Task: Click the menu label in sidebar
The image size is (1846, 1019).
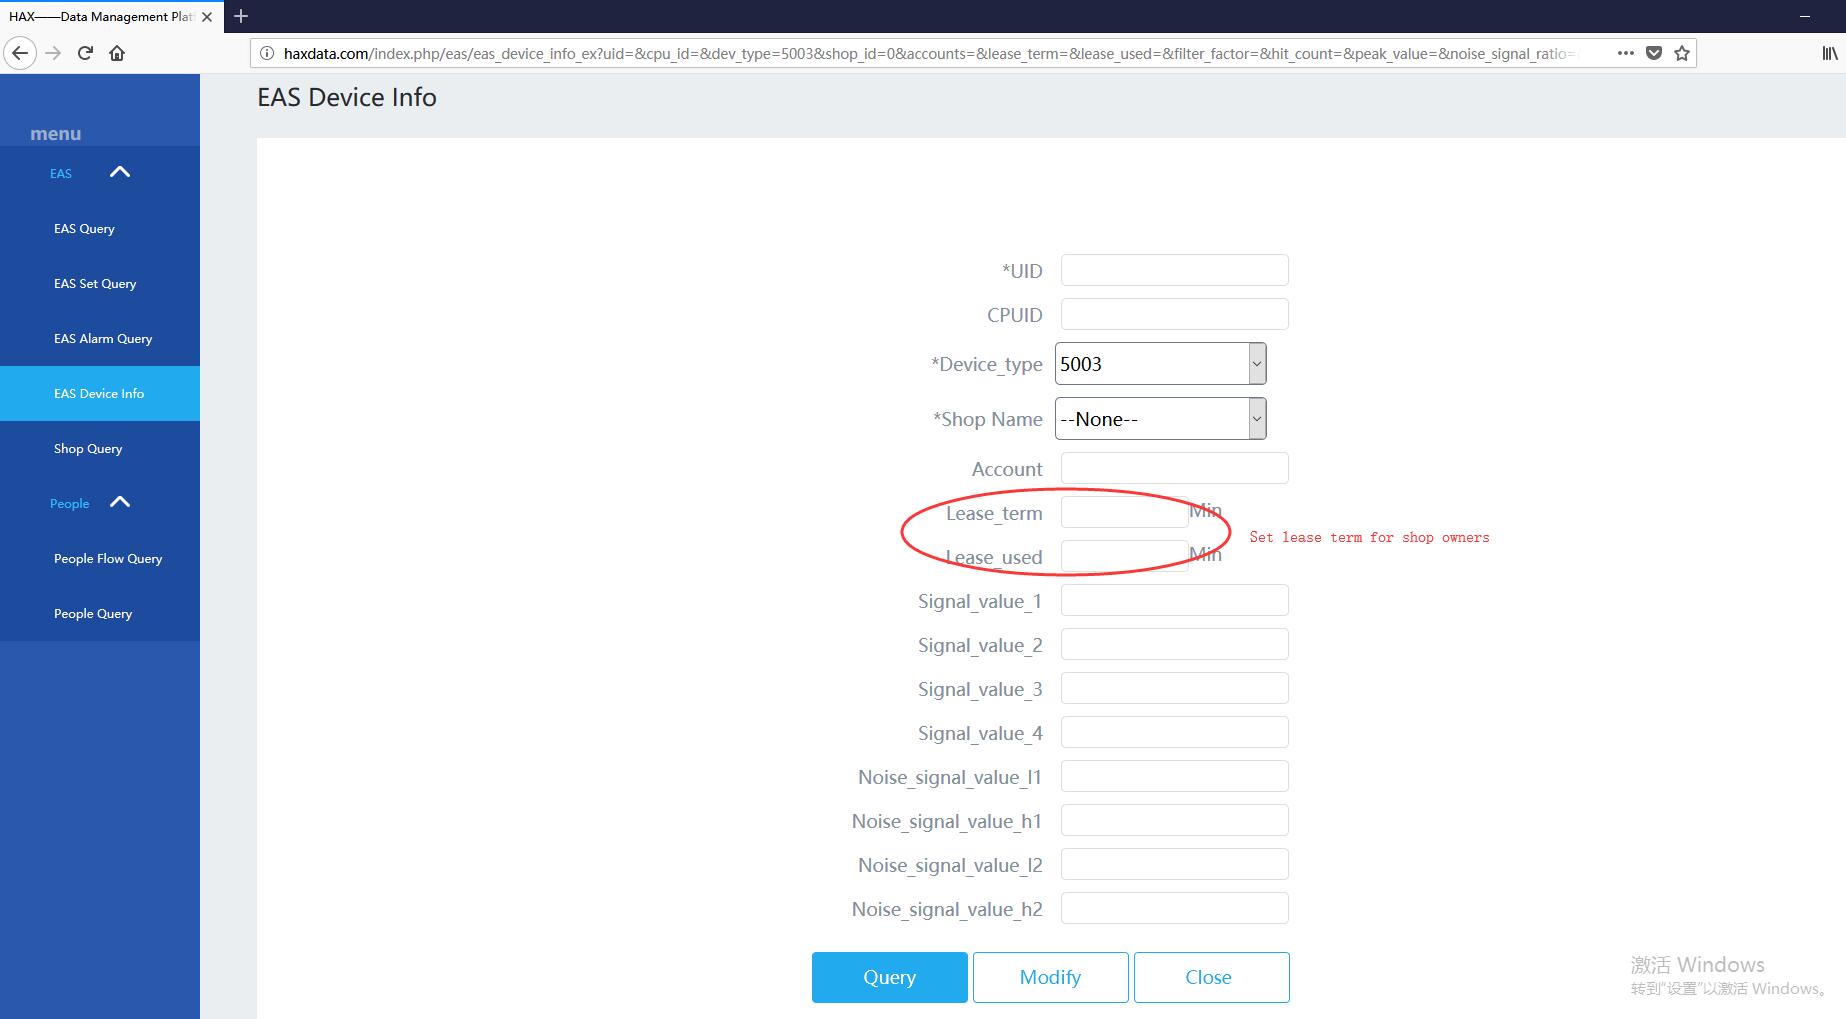Action: pyautogui.click(x=55, y=134)
